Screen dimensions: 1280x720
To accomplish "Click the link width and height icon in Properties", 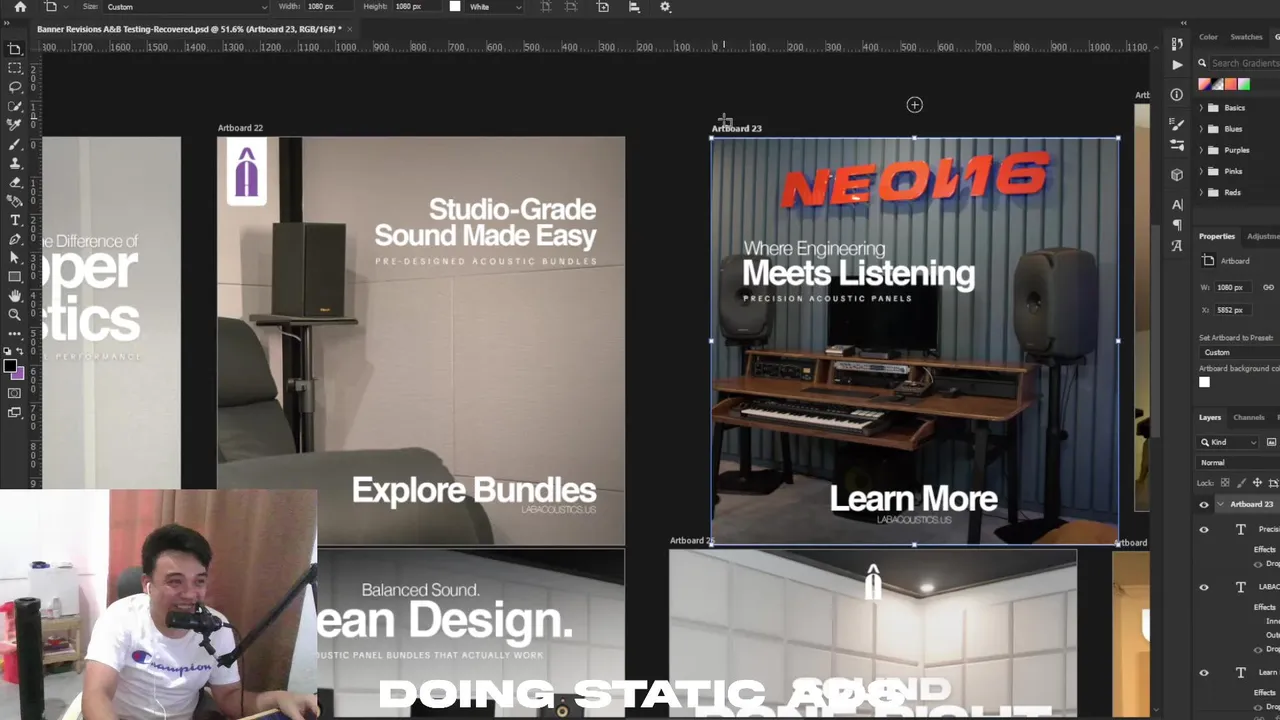I will click(x=1268, y=287).
